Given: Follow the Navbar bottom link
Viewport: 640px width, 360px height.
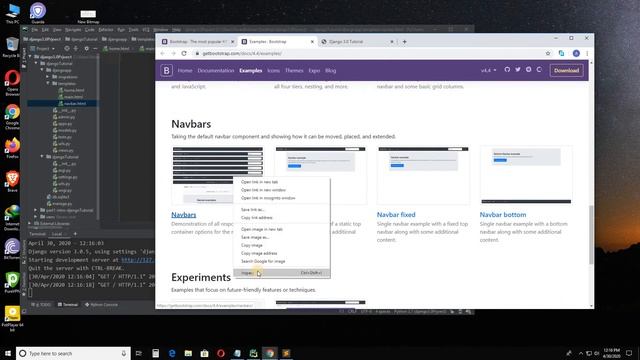Looking at the screenshot, I should tap(503, 215).
